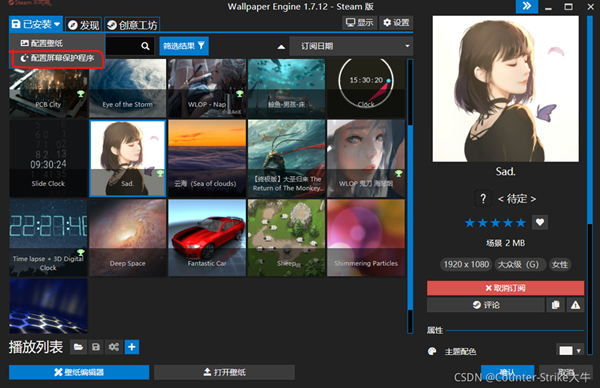Open the 壁纸编辑器 wallpaper editor button

pyautogui.click(x=79, y=372)
